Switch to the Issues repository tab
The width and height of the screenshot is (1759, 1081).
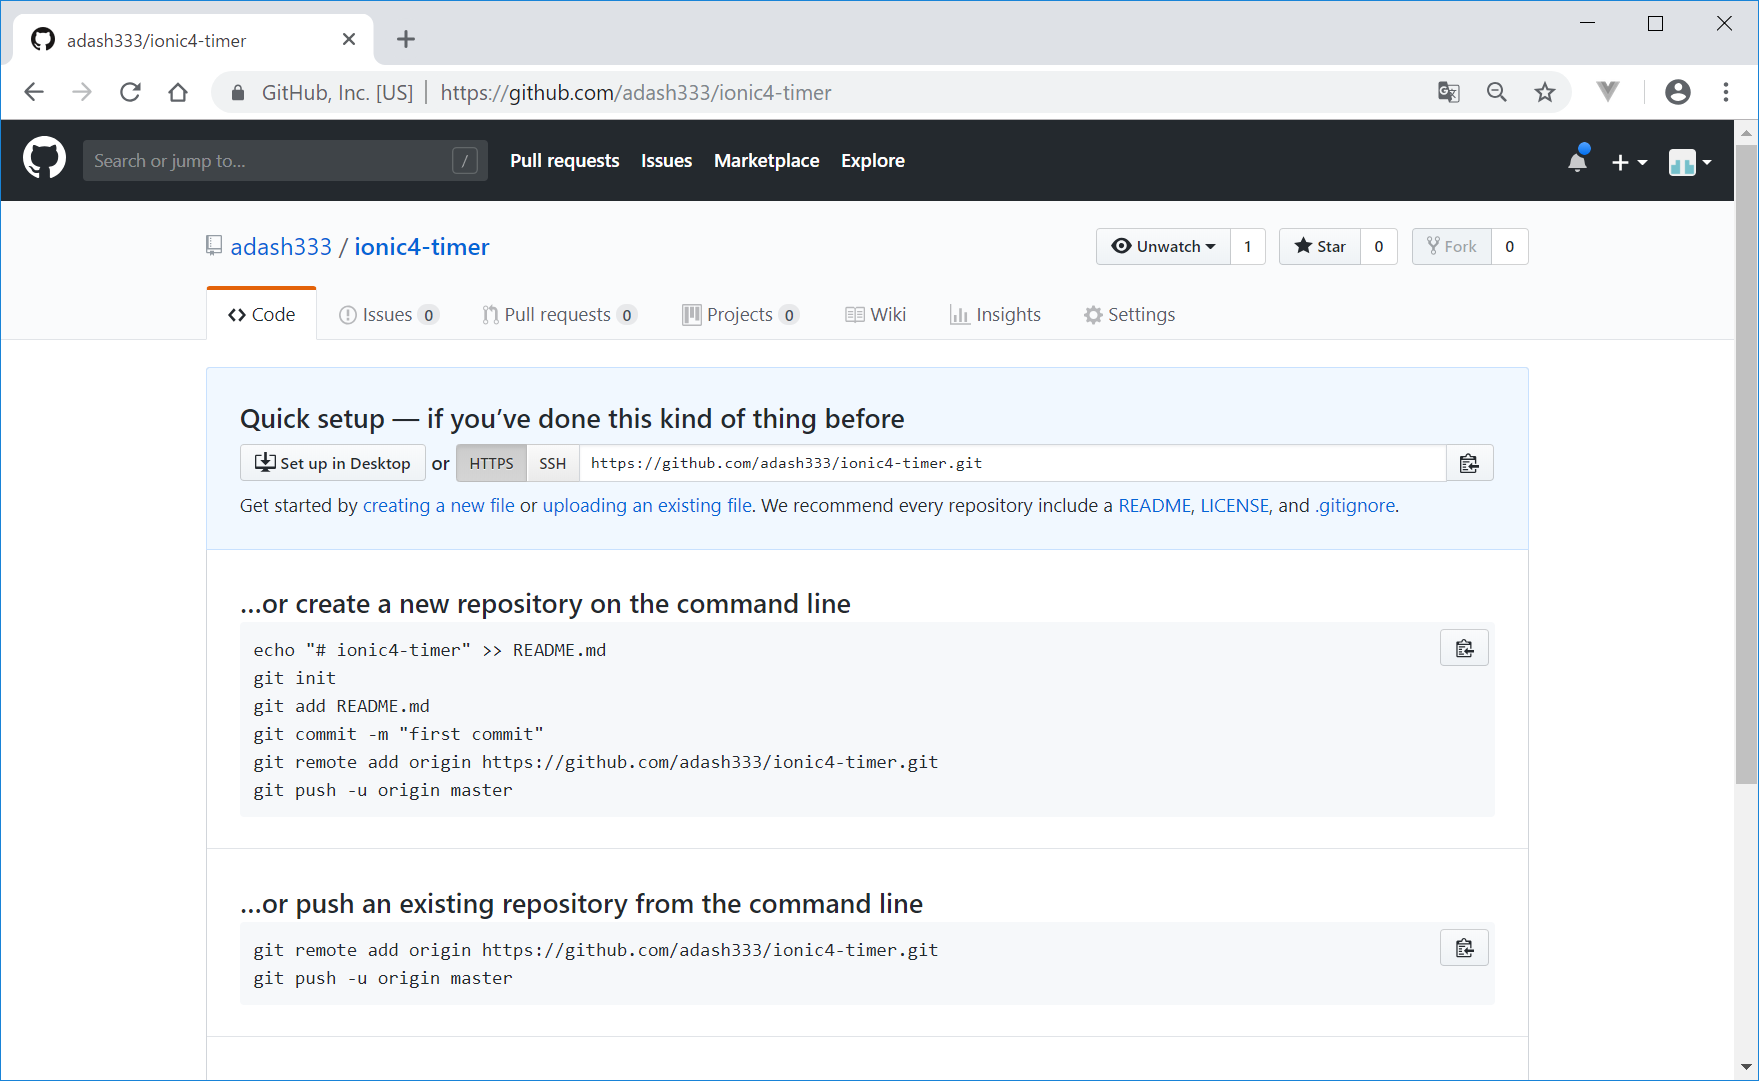(x=388, y=314)
